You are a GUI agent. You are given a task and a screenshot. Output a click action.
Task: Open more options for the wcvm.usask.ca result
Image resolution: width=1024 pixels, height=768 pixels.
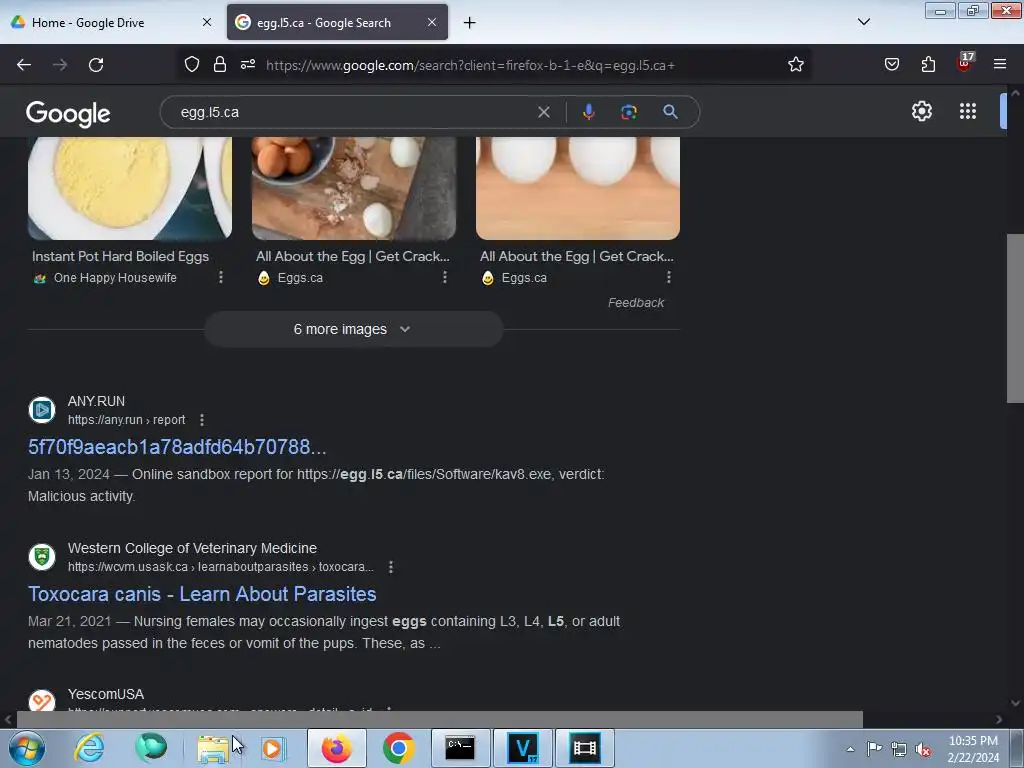391,567
